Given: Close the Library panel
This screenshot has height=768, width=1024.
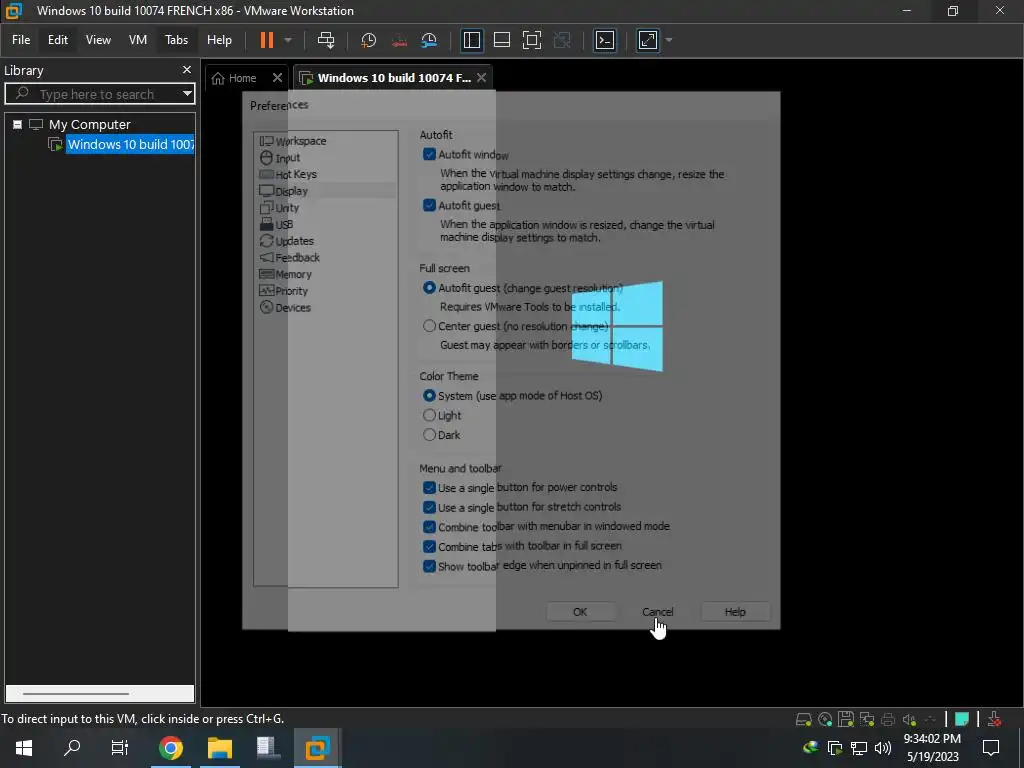Looking at the screenshot, I should click(187, 69).
